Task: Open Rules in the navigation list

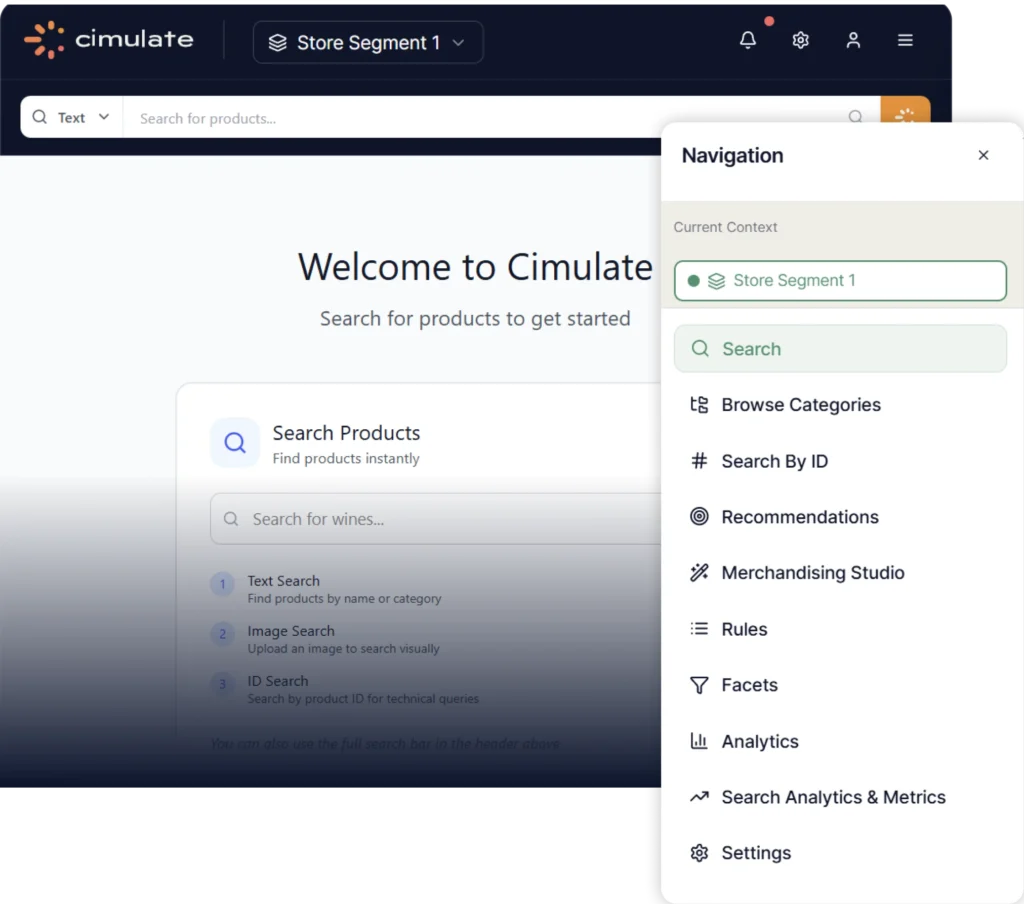Action: tap(744, 629)
